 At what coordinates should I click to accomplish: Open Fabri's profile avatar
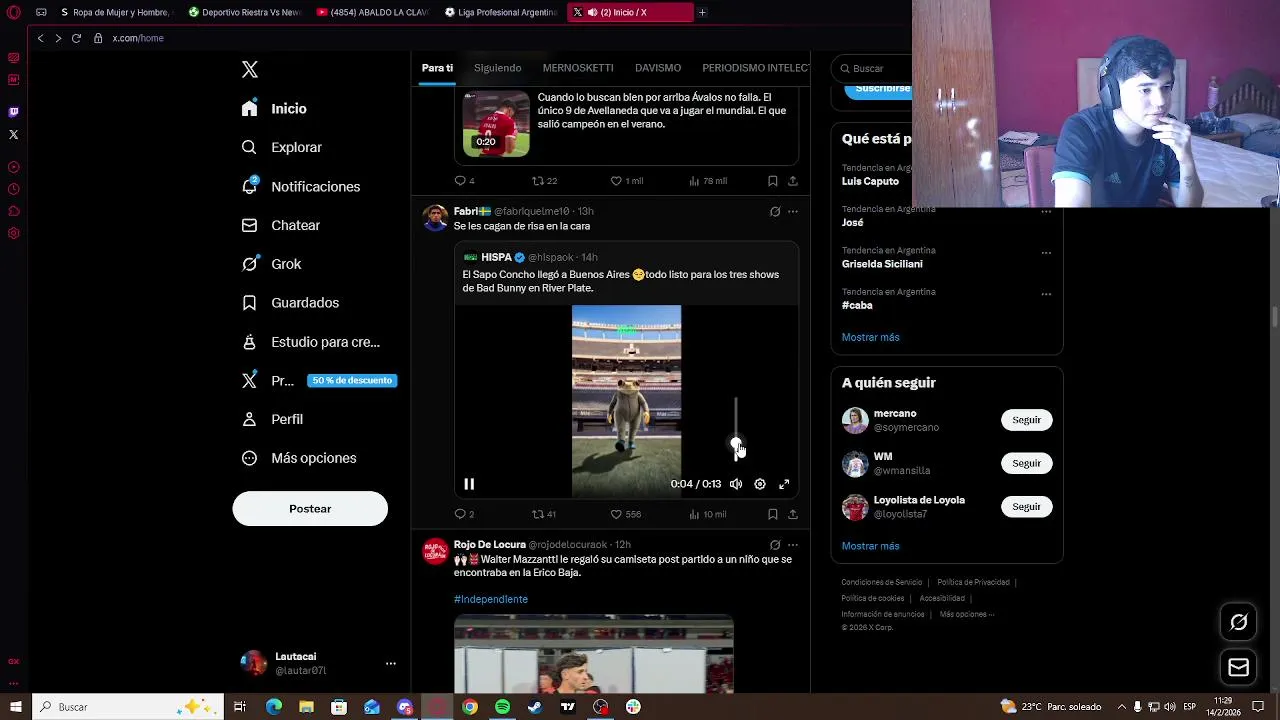pos(435,218)
